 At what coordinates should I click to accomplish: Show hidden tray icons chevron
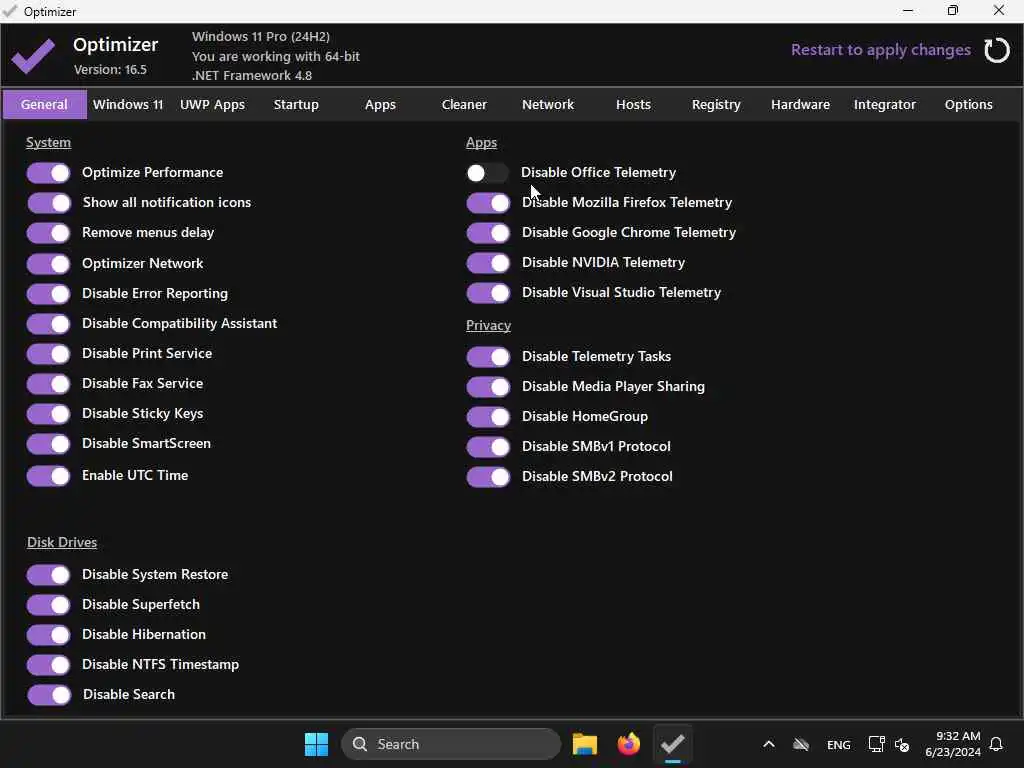tap(769, 744)
